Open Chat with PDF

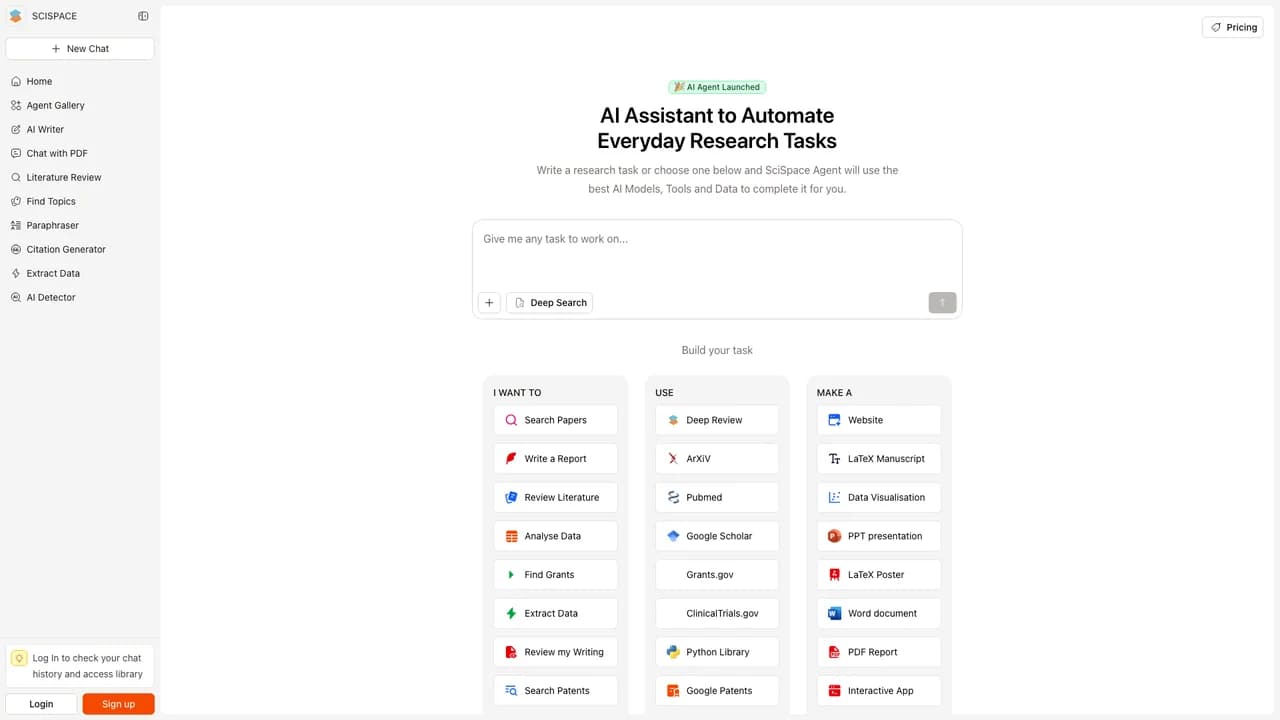pyautogui.click(x=80, y=153)
